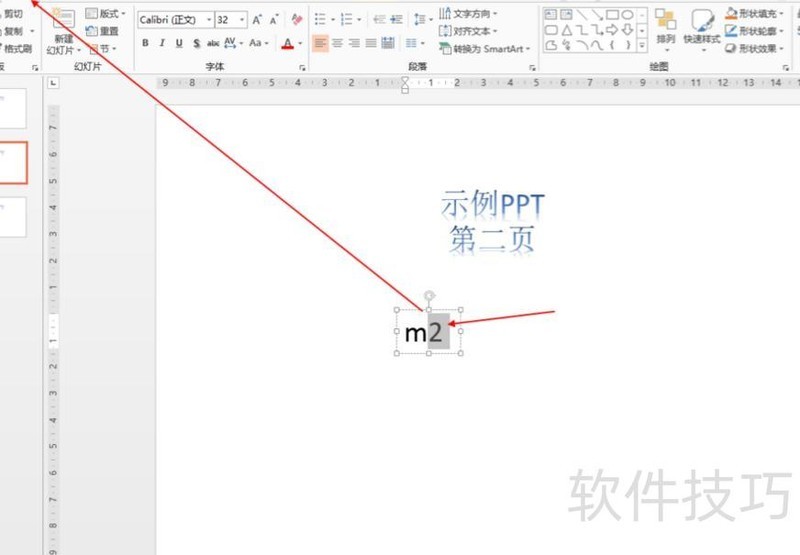Justify the paragraph text

pos(371,43)
